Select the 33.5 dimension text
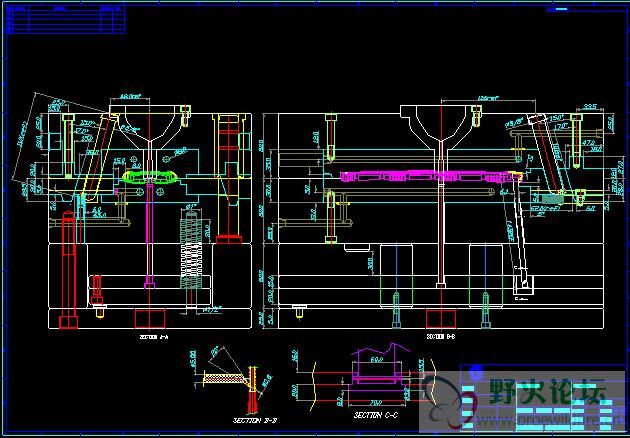 pyautogui.click(x=590, y=106)
